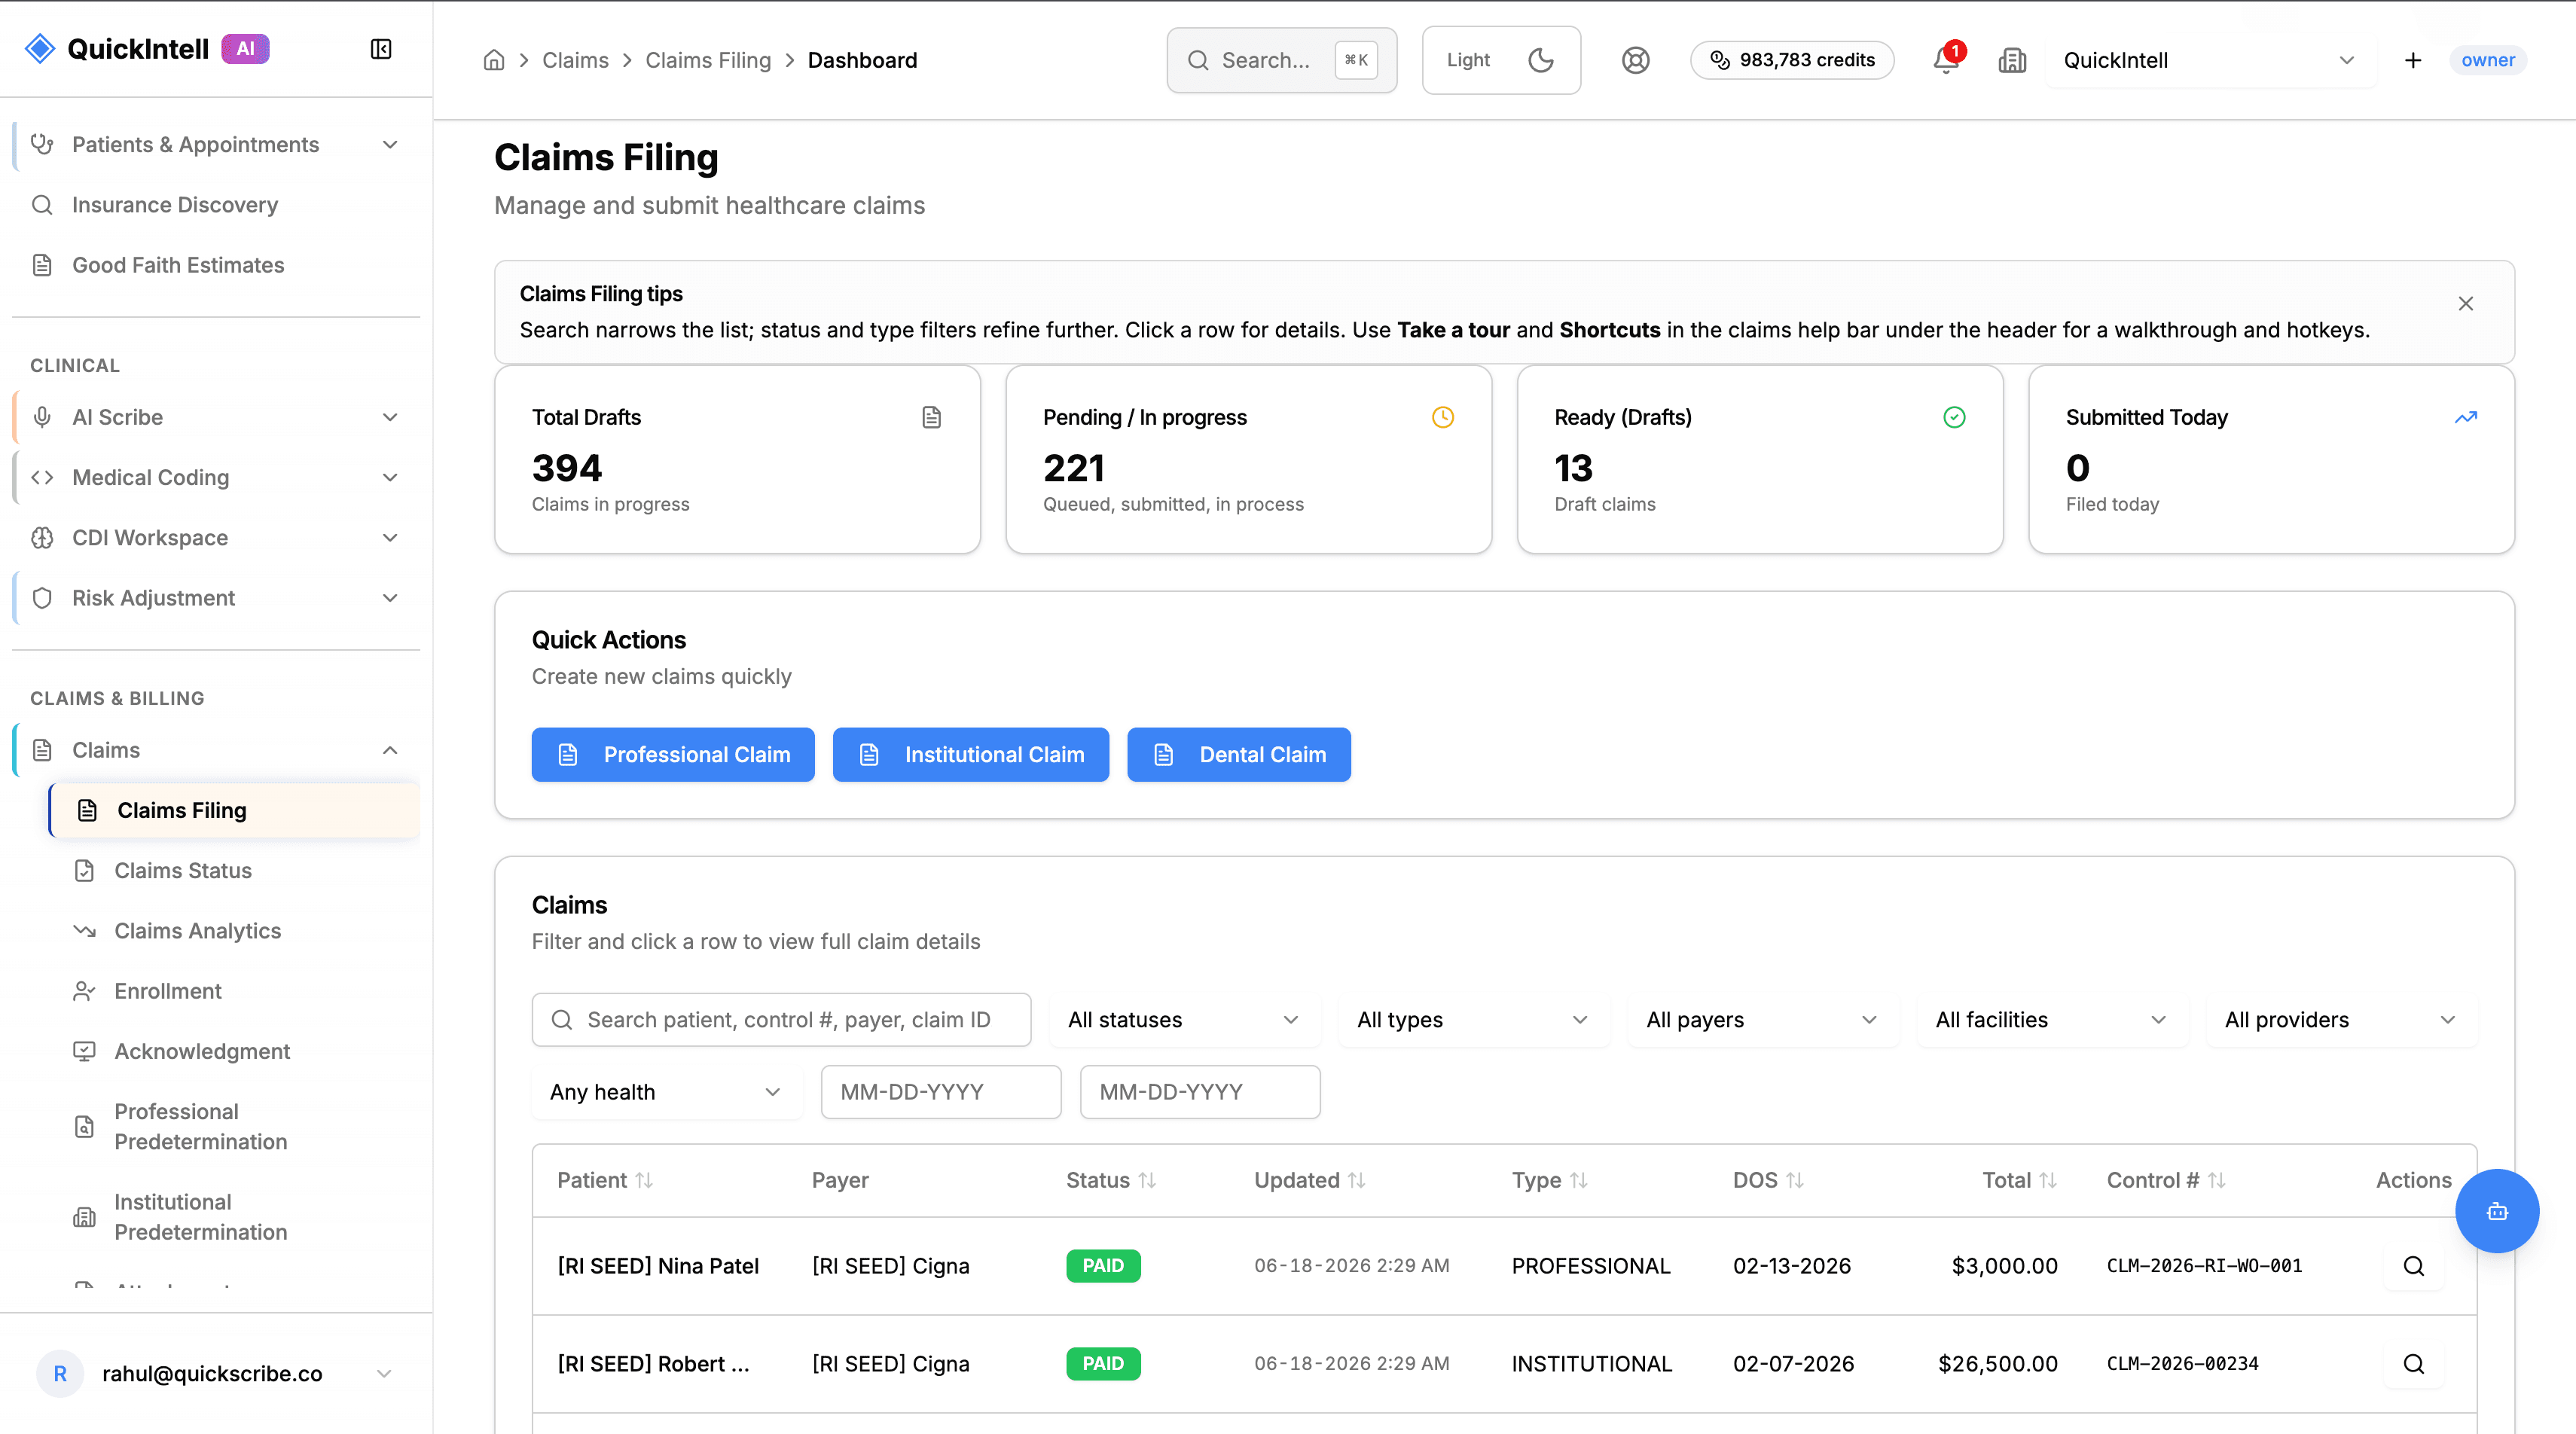
Task: Open Enrollment page
Action: click(x=234, y=991)
